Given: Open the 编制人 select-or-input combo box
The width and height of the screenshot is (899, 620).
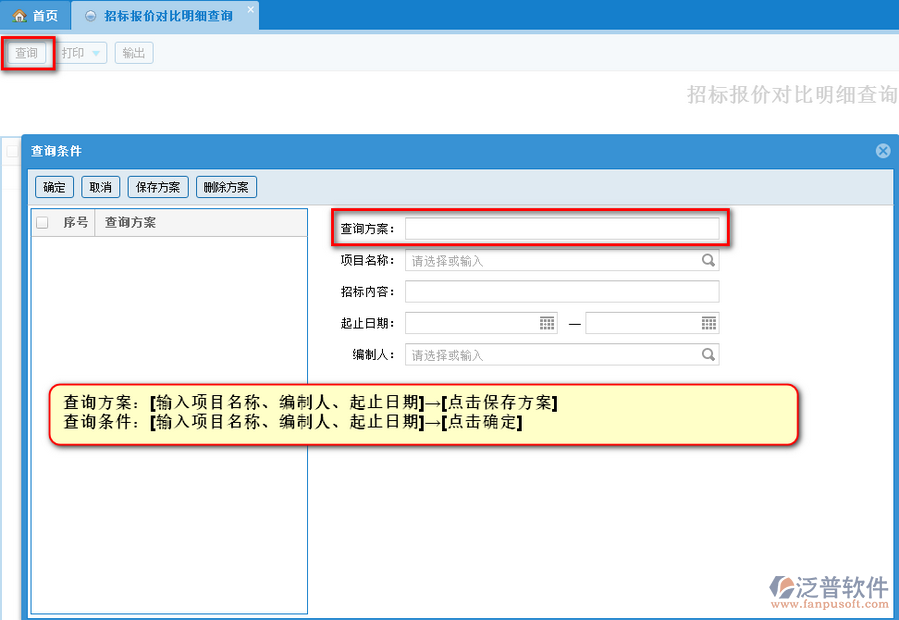Looking at the screenshot, I should (553, 355).
